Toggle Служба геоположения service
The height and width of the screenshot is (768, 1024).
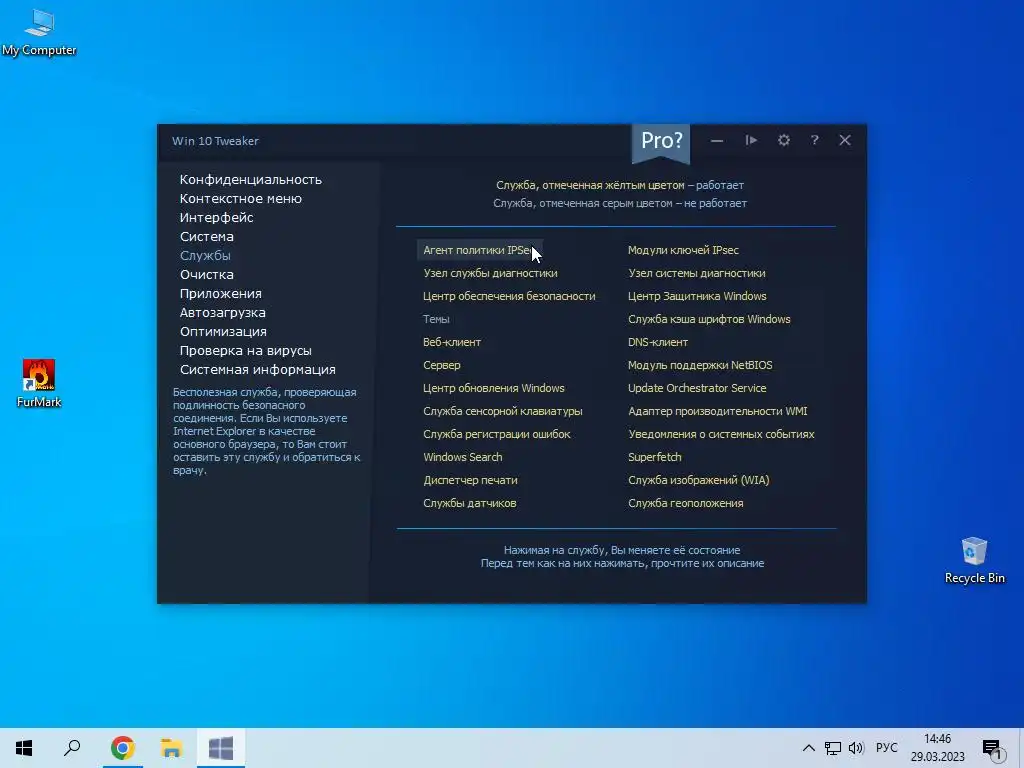pos(686,503)
